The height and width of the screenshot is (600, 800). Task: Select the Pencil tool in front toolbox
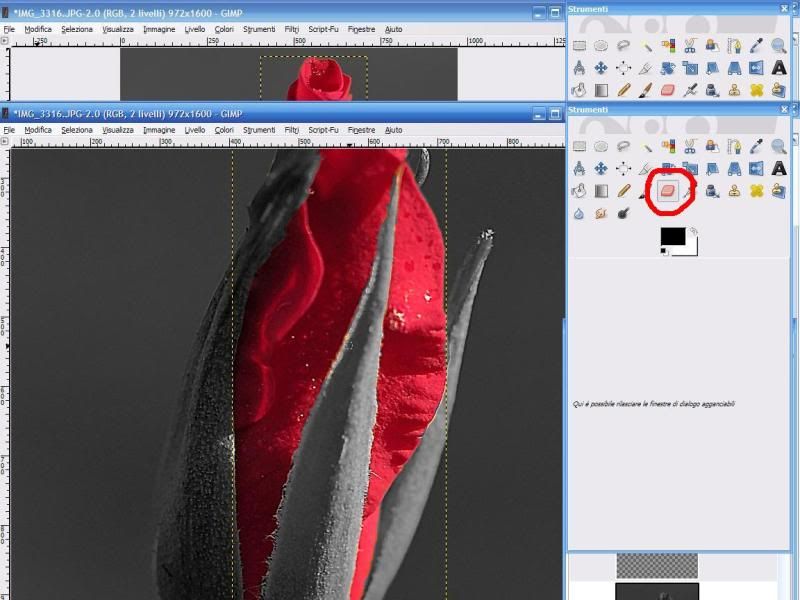coord(623,191)
